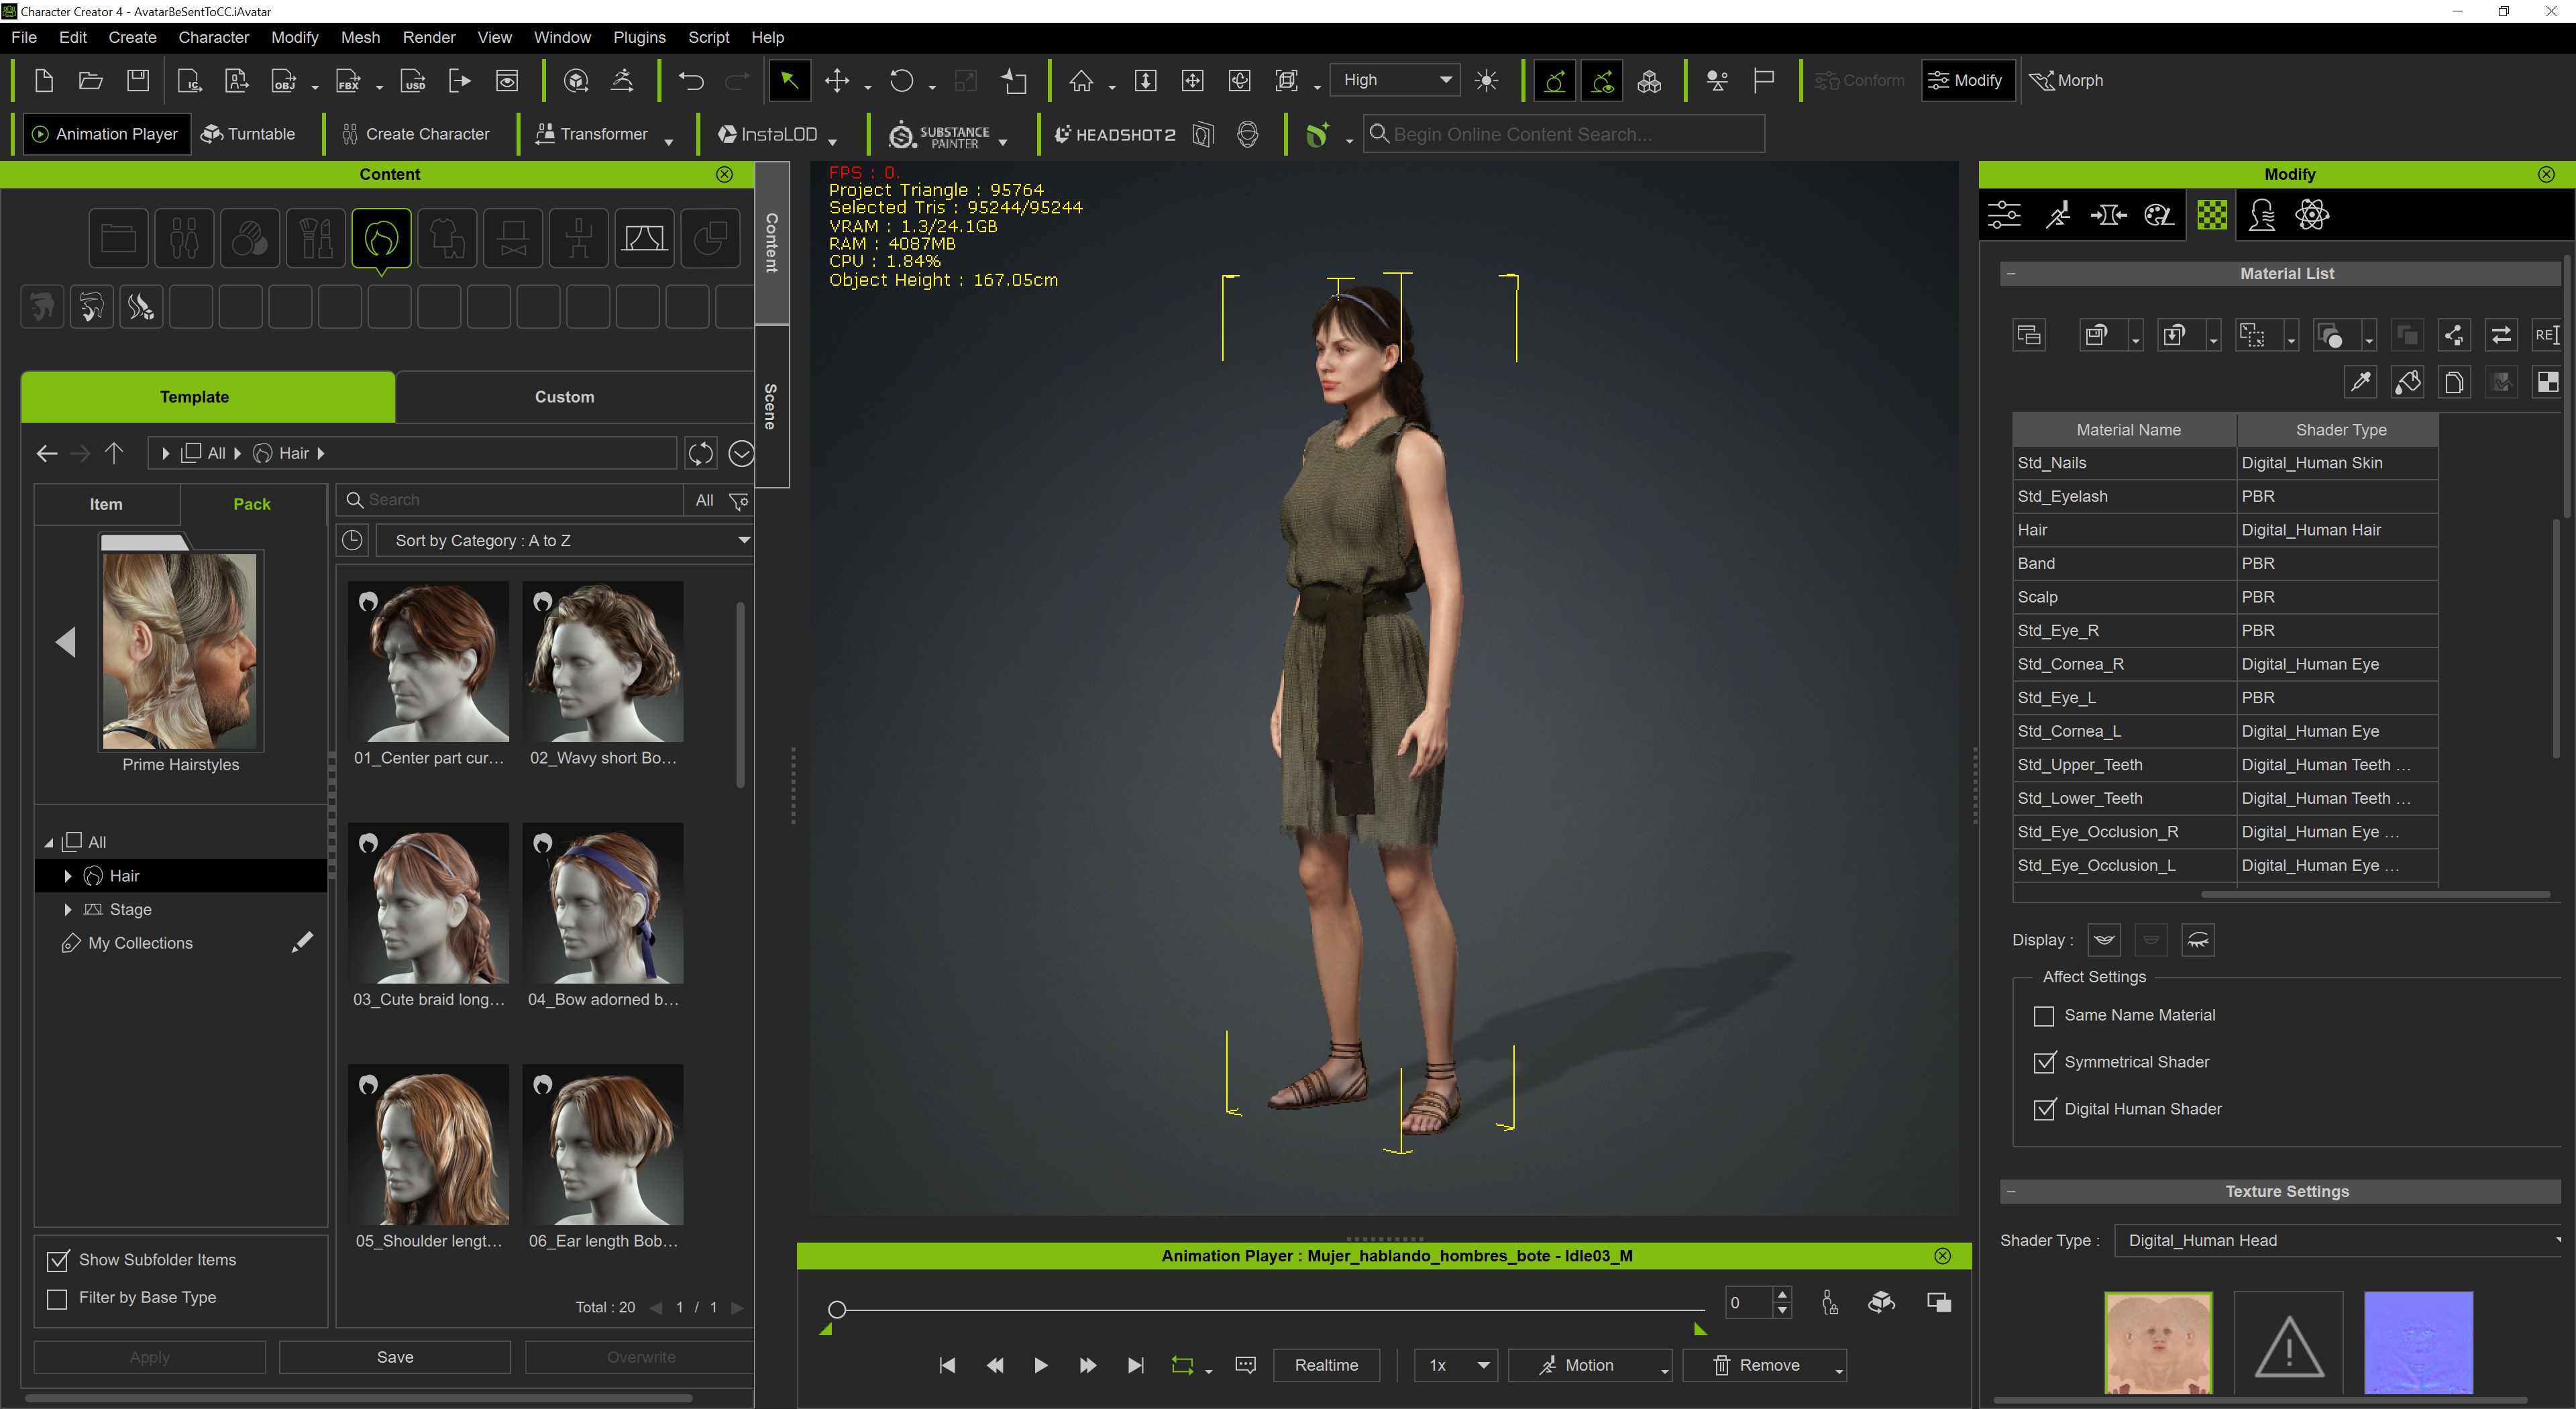
Task: Switch to the Item tab
Action: (106, 504)
